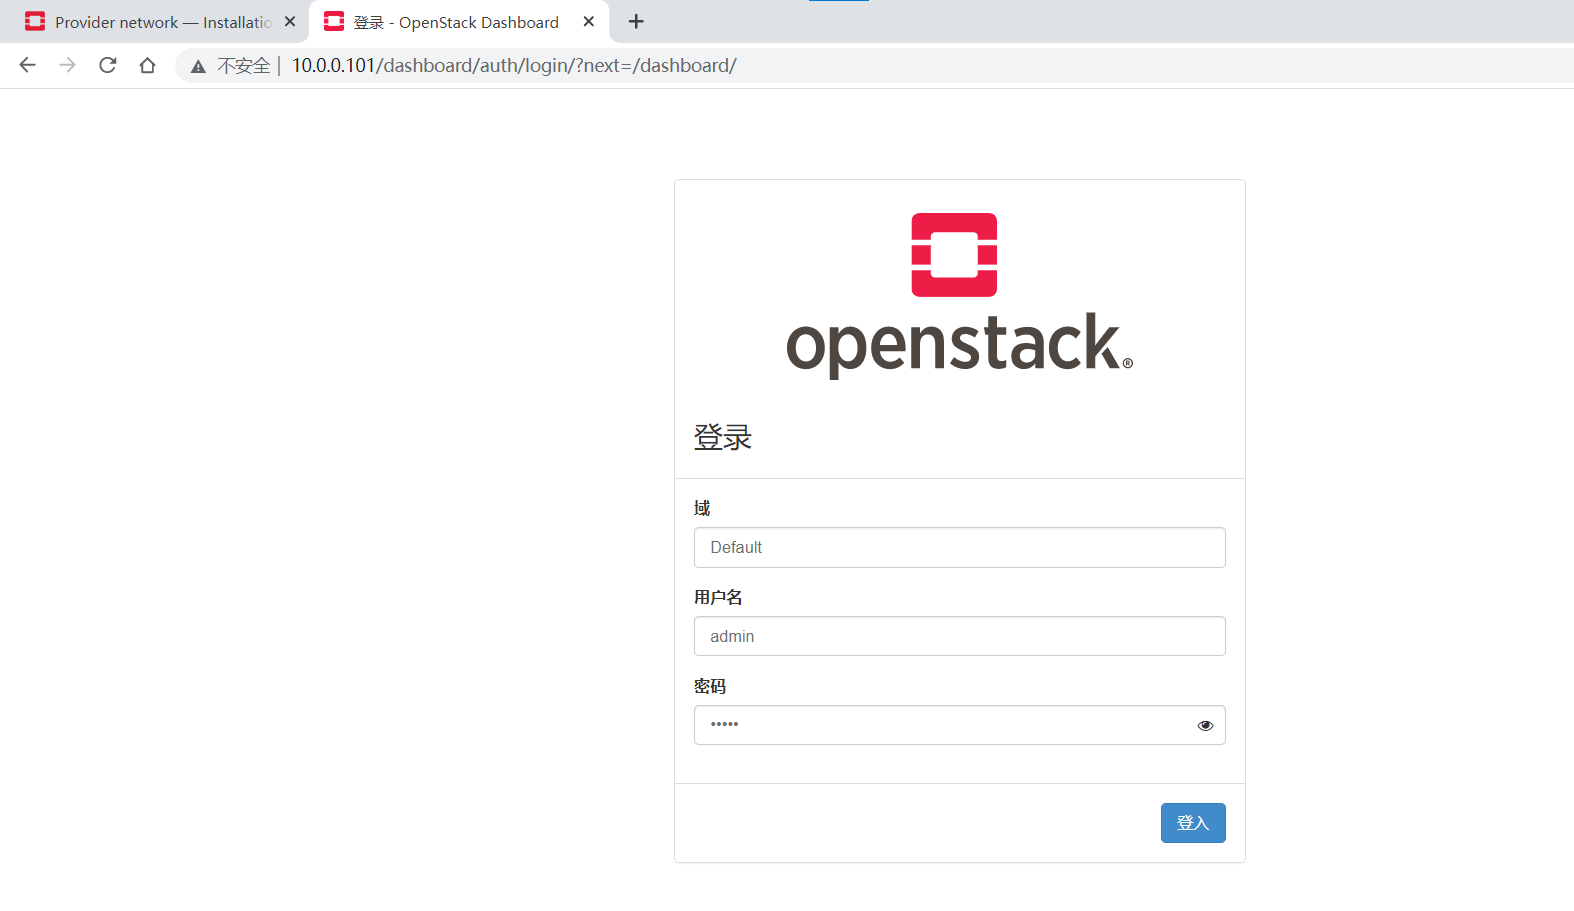Viewport: 1574px width, 911px height.
Task: Focus the address bar URL
Action: tap(514, 66)
